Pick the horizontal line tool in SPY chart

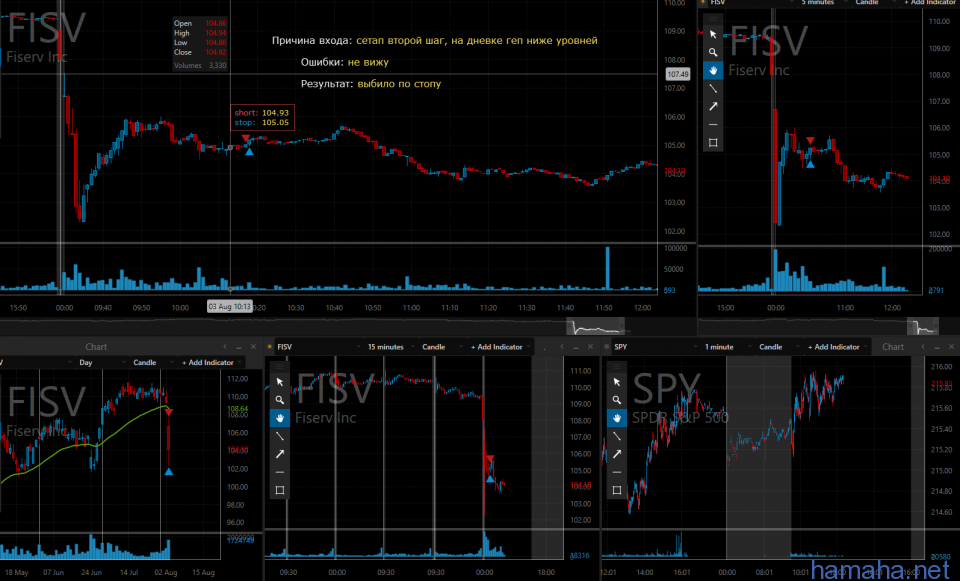[617, 472]
